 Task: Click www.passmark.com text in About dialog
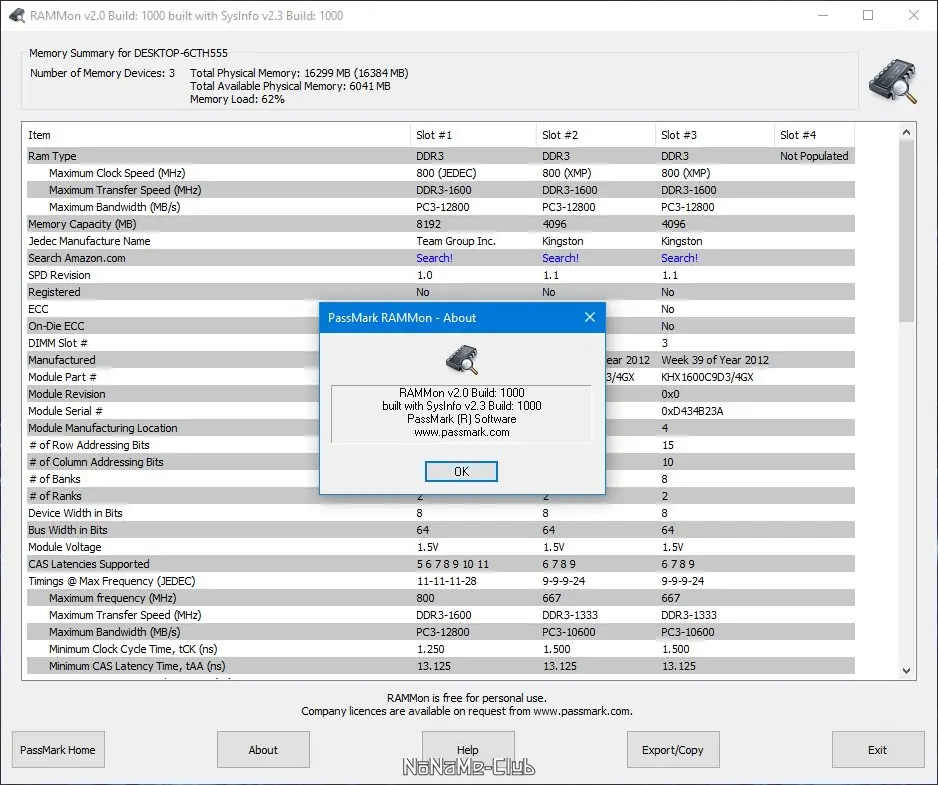point(462,432)
